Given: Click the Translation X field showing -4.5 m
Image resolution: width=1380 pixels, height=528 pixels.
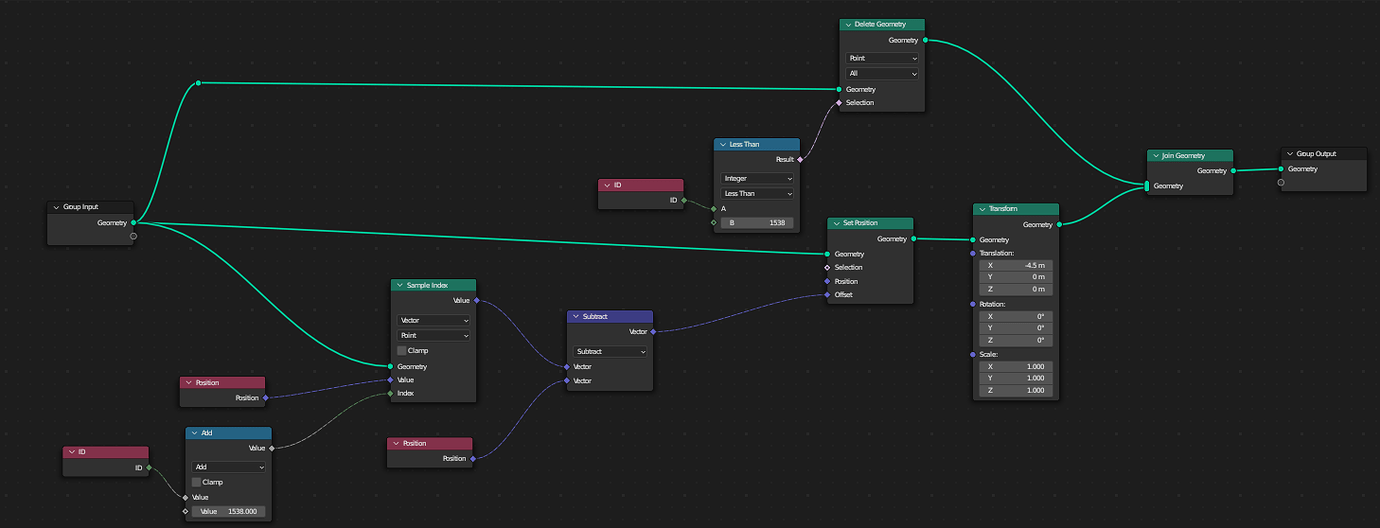Looking at the screenshot, I should coord(1016,265).
